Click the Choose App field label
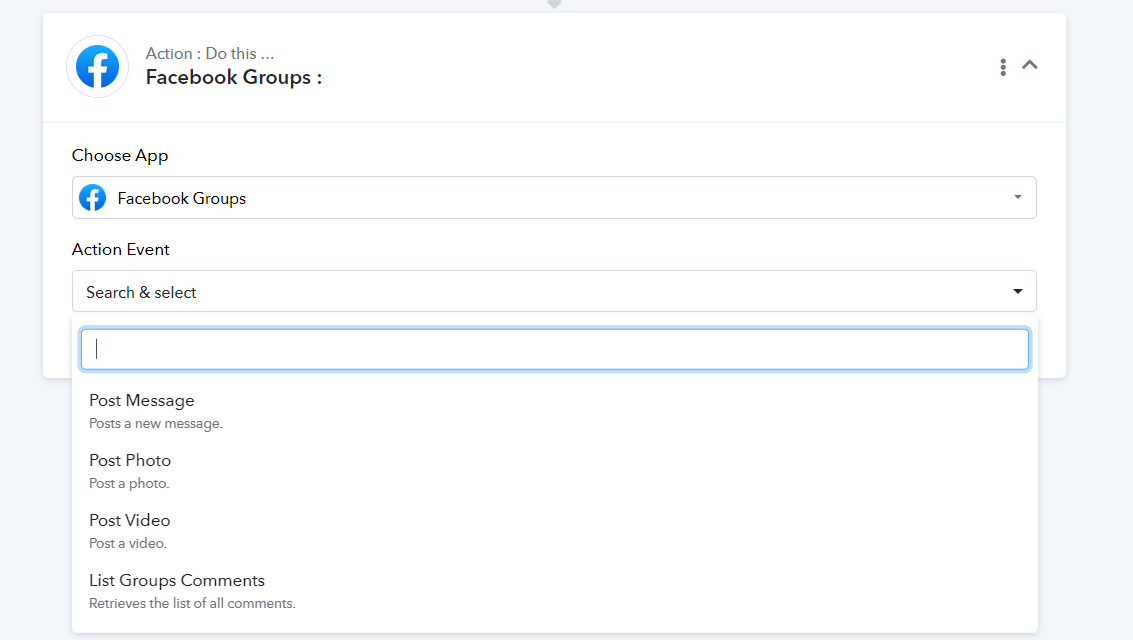Image resolution: width=1133 pixels, height=640 pixels. pyautogui.click(x=120, y=155)
